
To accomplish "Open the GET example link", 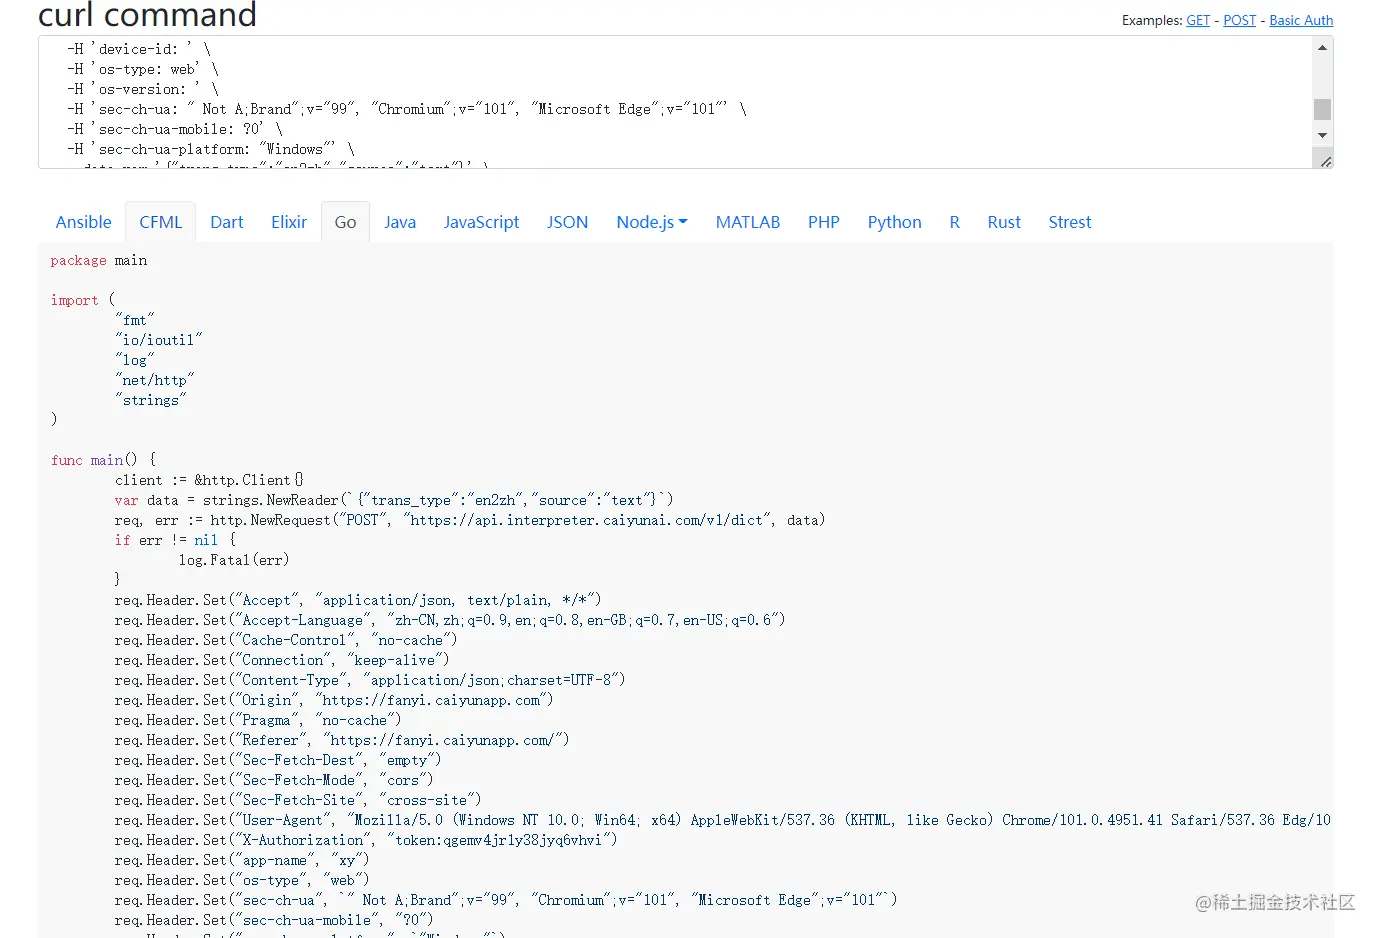I will 1198,20.
